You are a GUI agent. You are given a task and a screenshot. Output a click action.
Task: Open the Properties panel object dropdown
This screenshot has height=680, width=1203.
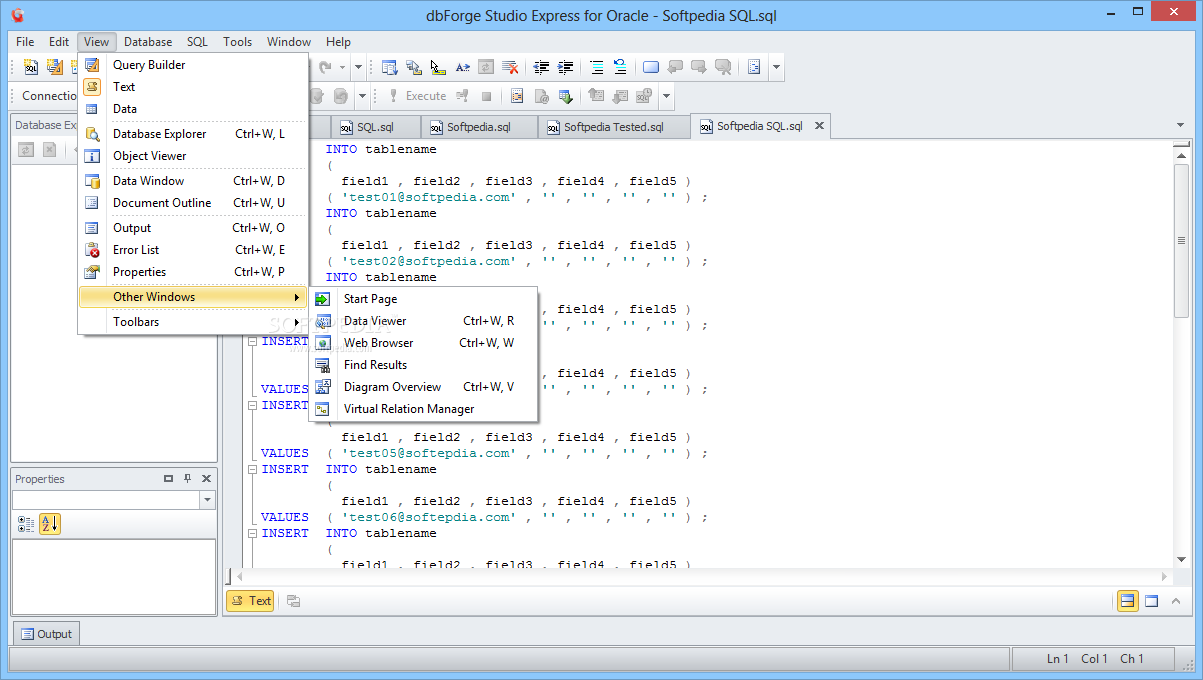(207, 500)
